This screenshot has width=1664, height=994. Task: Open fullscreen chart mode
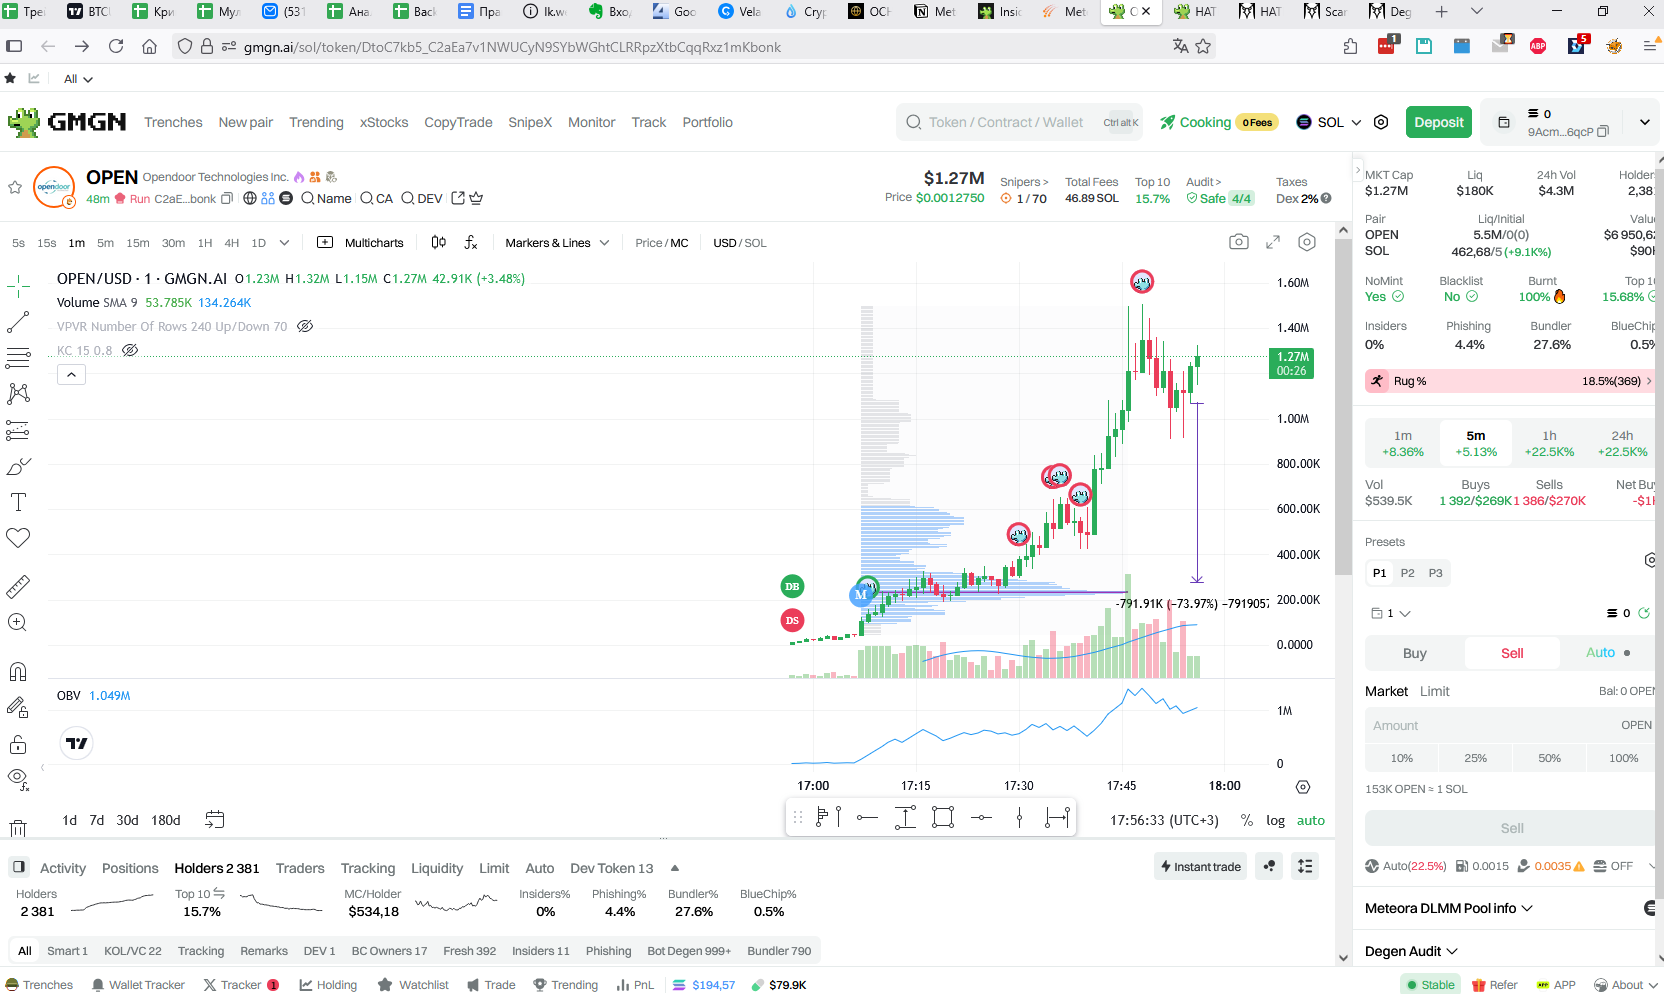1273,242
